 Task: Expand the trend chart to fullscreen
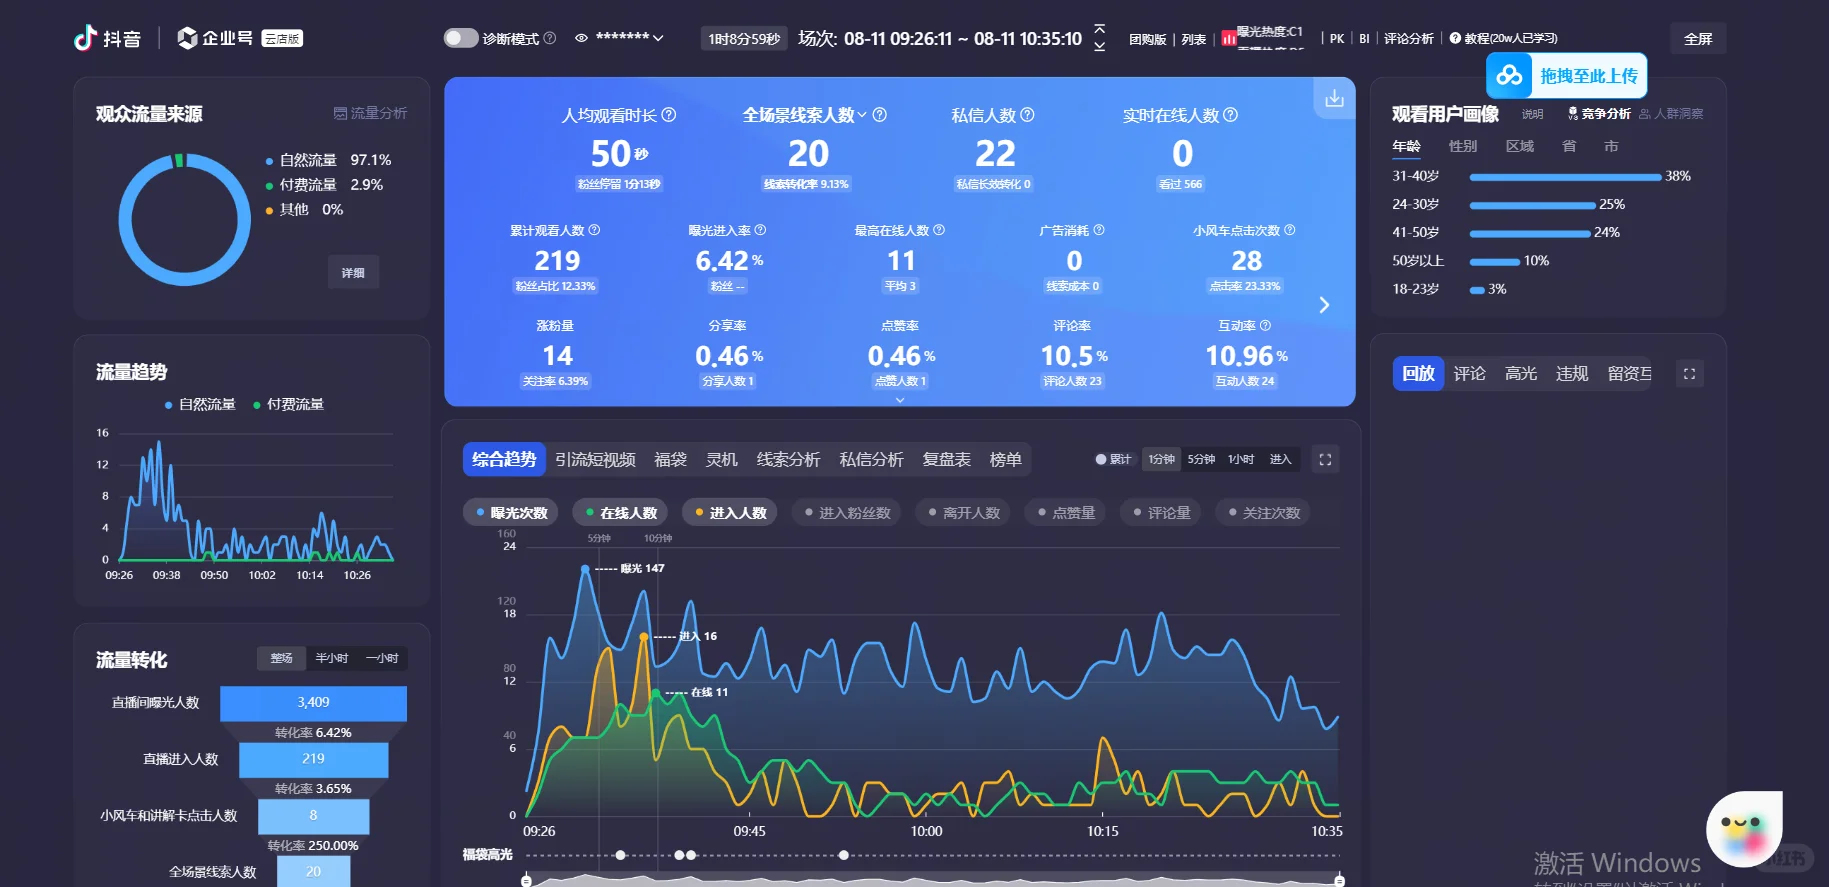click(1325, 460)
